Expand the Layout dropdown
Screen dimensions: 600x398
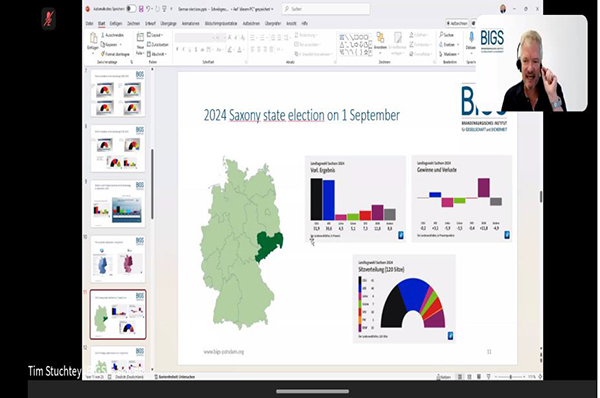(x=155, y=35)
